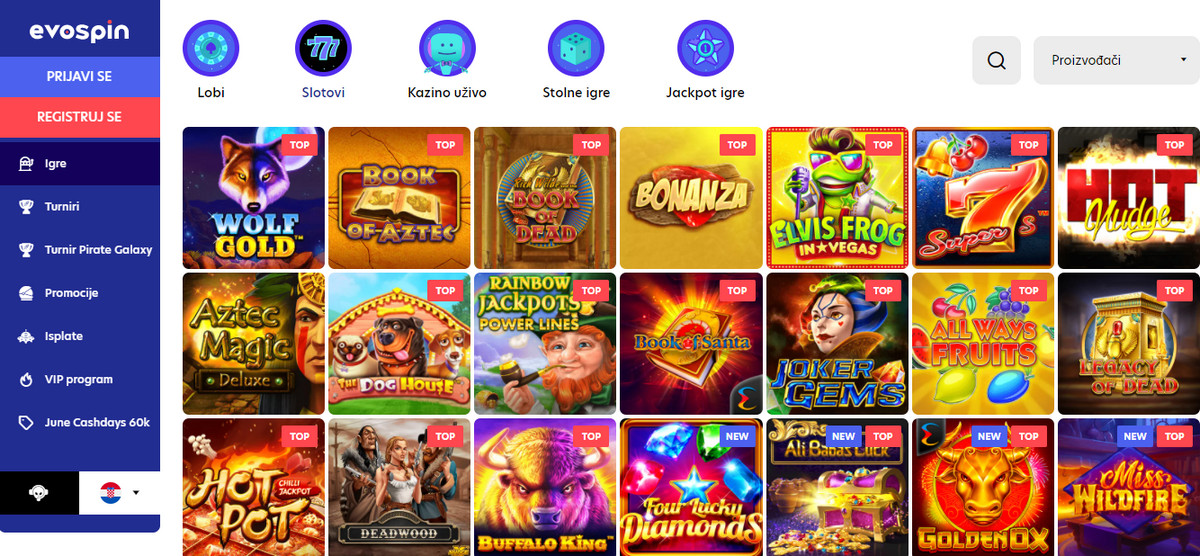1200x556 pixels.
Task: Select the Slotovi 777 icon
Action: pos(323,48)
